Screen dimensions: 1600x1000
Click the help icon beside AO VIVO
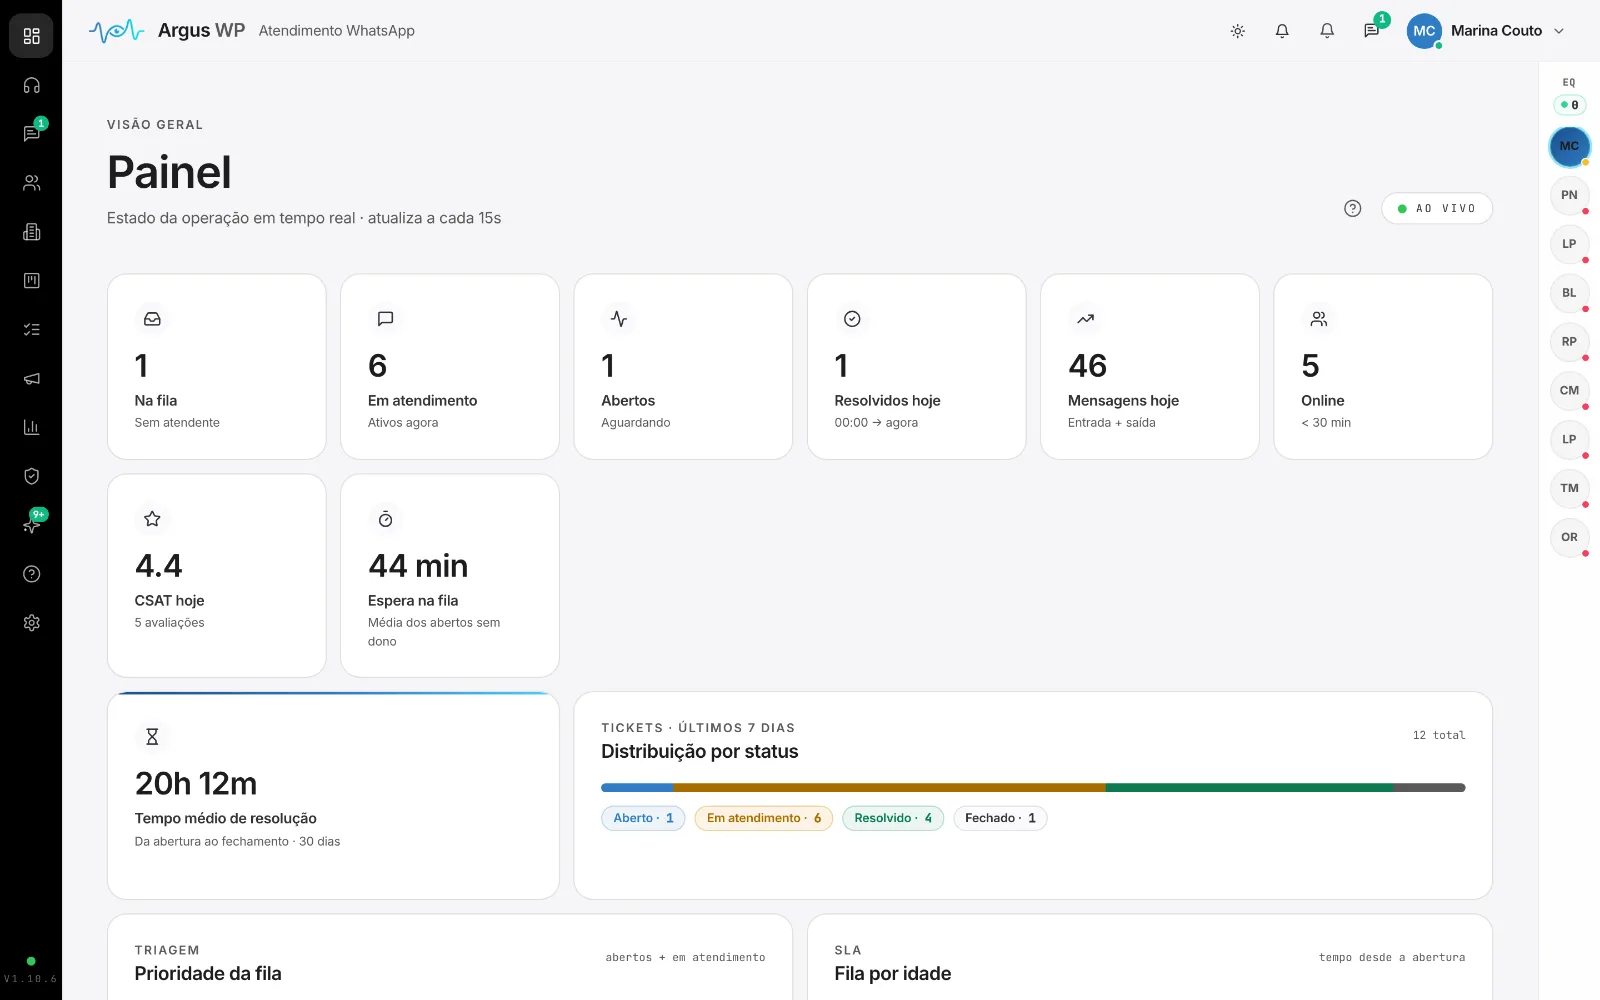point(1353,208)
